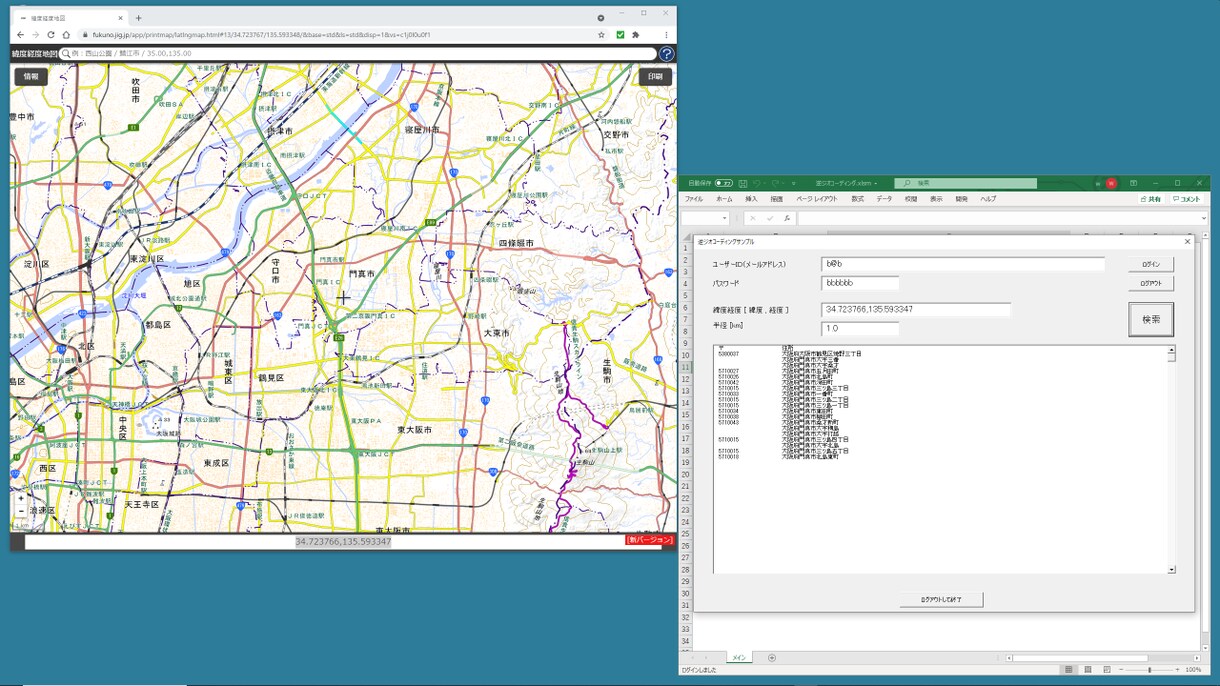Click the map's 情報 button

coord(31,77)
